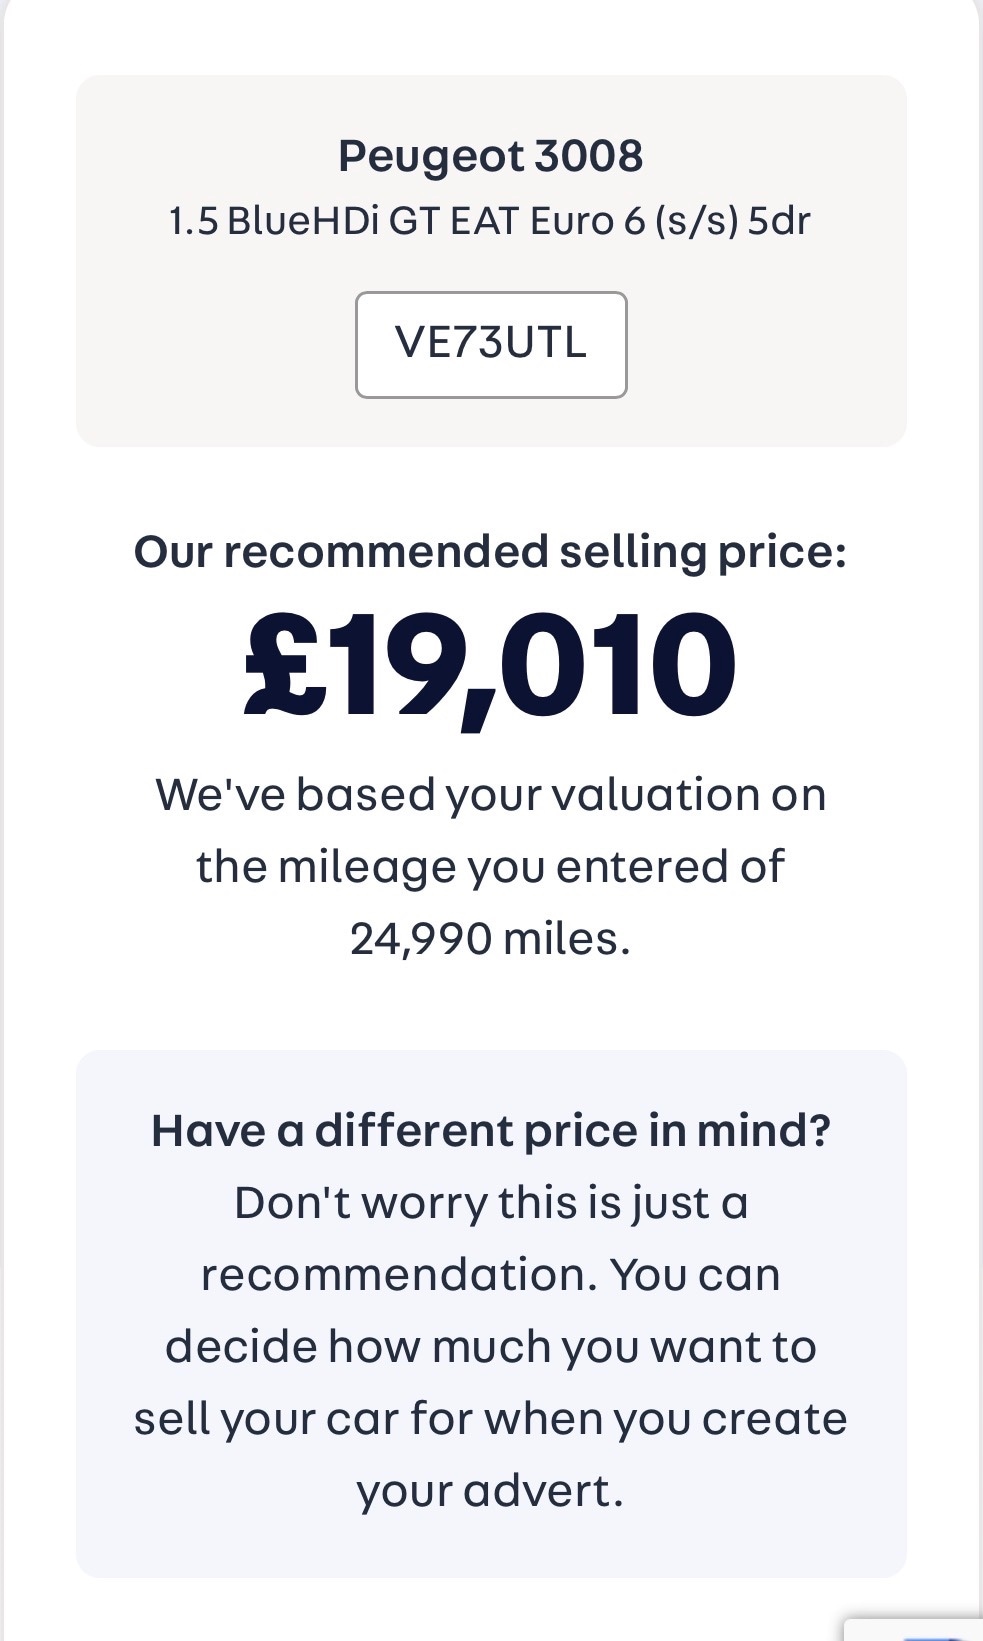Click 'decide how much you want to' line

click(490, 1346)
